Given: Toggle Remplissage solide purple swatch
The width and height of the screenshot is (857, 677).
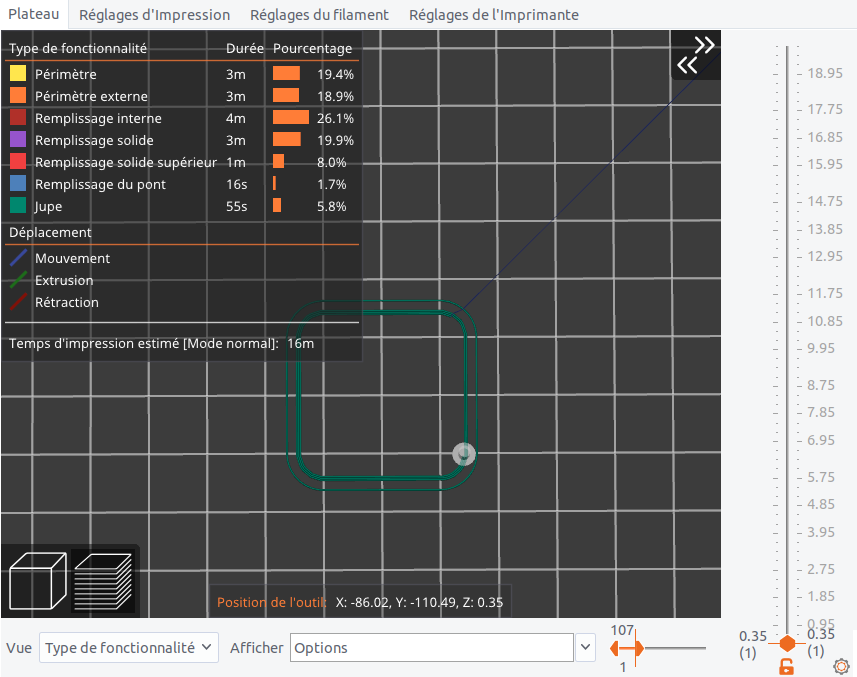Looking at the screenshot, I should click(18, 140).
